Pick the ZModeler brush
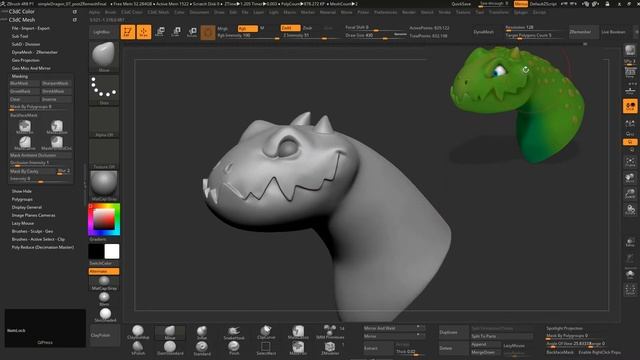Screen dimensions: 640x360 tap(330, 348)
